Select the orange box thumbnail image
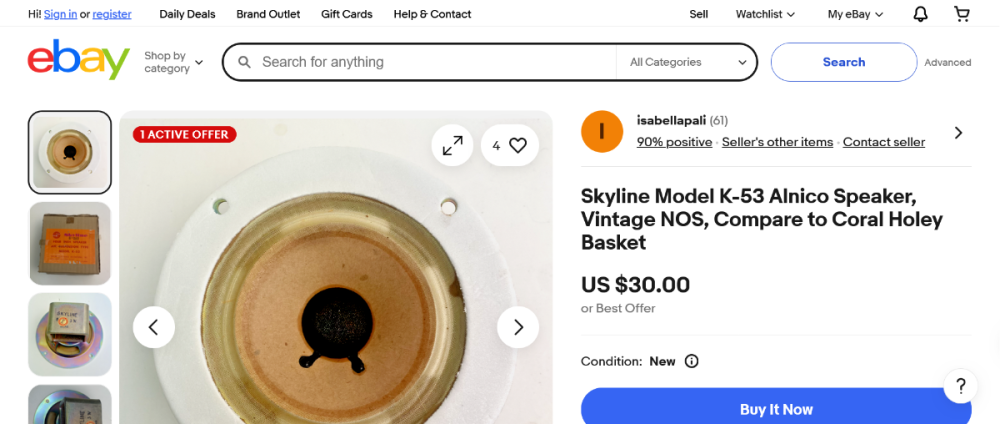This screenshot has width=1000, height=424. 70,243
